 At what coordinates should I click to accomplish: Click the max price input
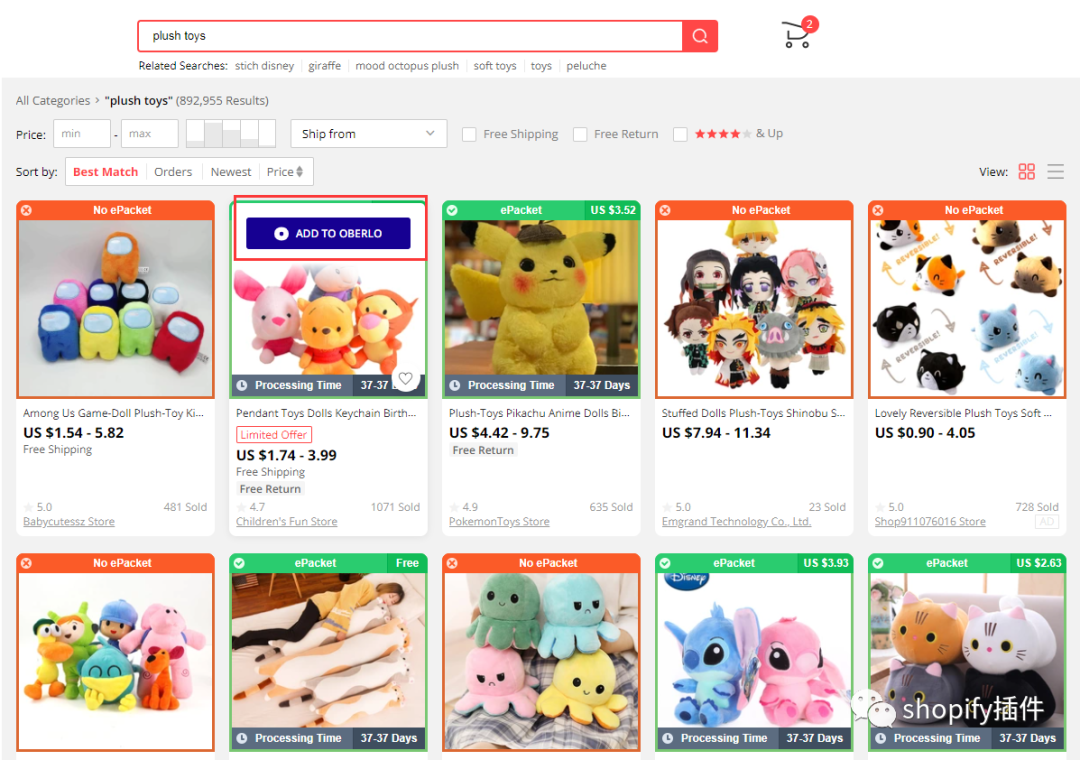pos(149,134)
